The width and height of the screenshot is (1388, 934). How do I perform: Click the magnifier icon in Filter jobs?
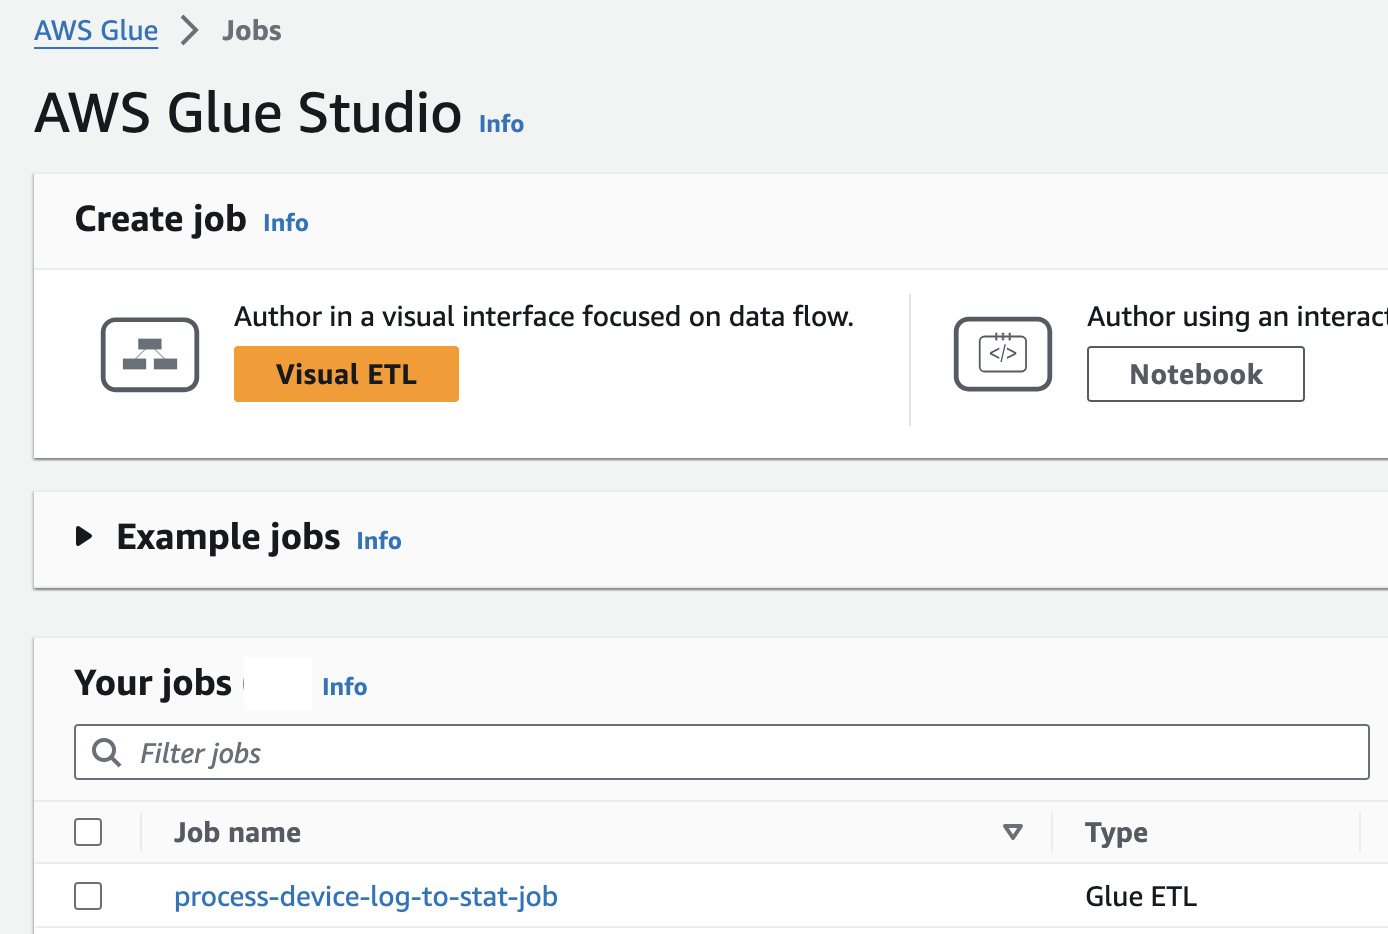(106, 752)
